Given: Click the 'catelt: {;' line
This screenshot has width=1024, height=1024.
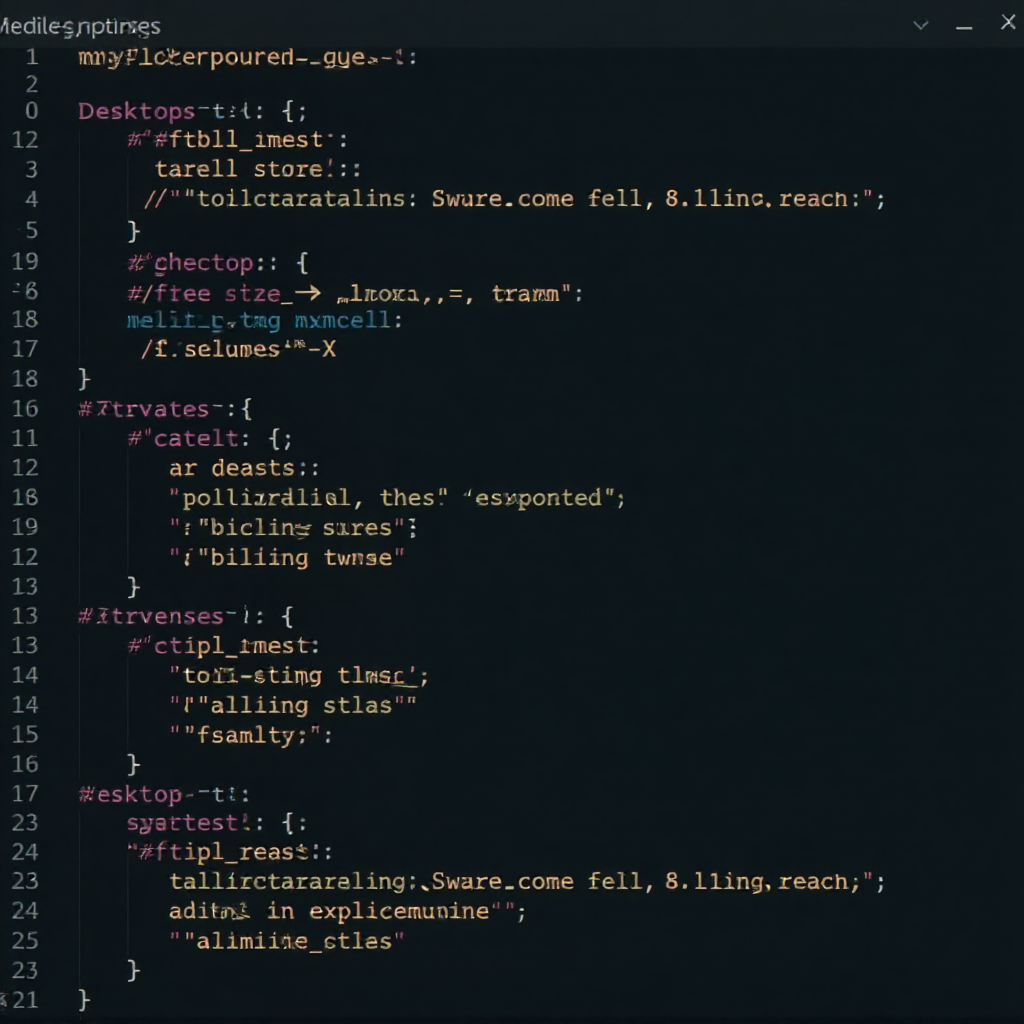Looking at the screenshot, I should (210, 438).
